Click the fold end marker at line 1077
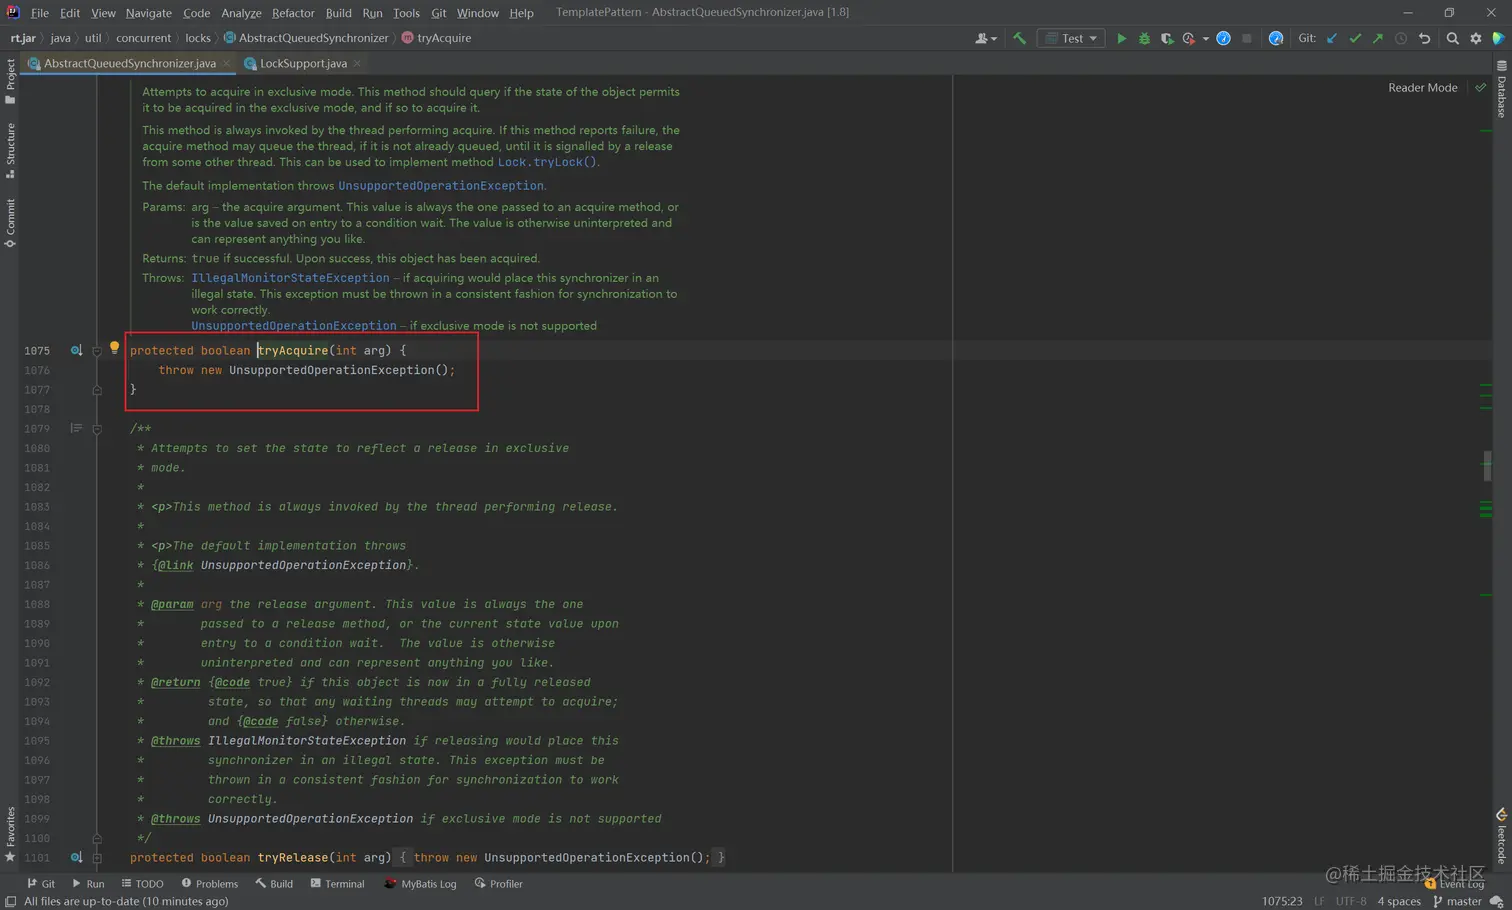Image resolution: width=1512 pixels, height=910 pixels. 97,390
